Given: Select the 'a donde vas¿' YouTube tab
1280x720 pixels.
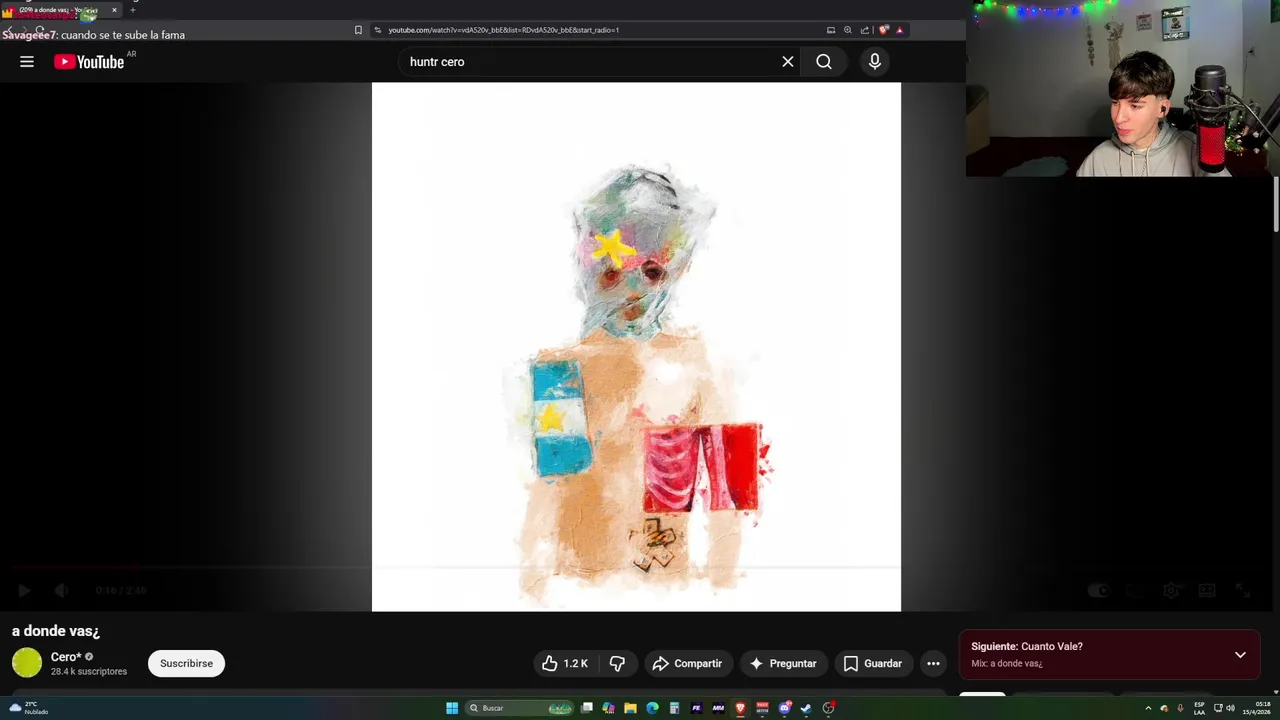Looking at the screenshot, I should point(60,10).
